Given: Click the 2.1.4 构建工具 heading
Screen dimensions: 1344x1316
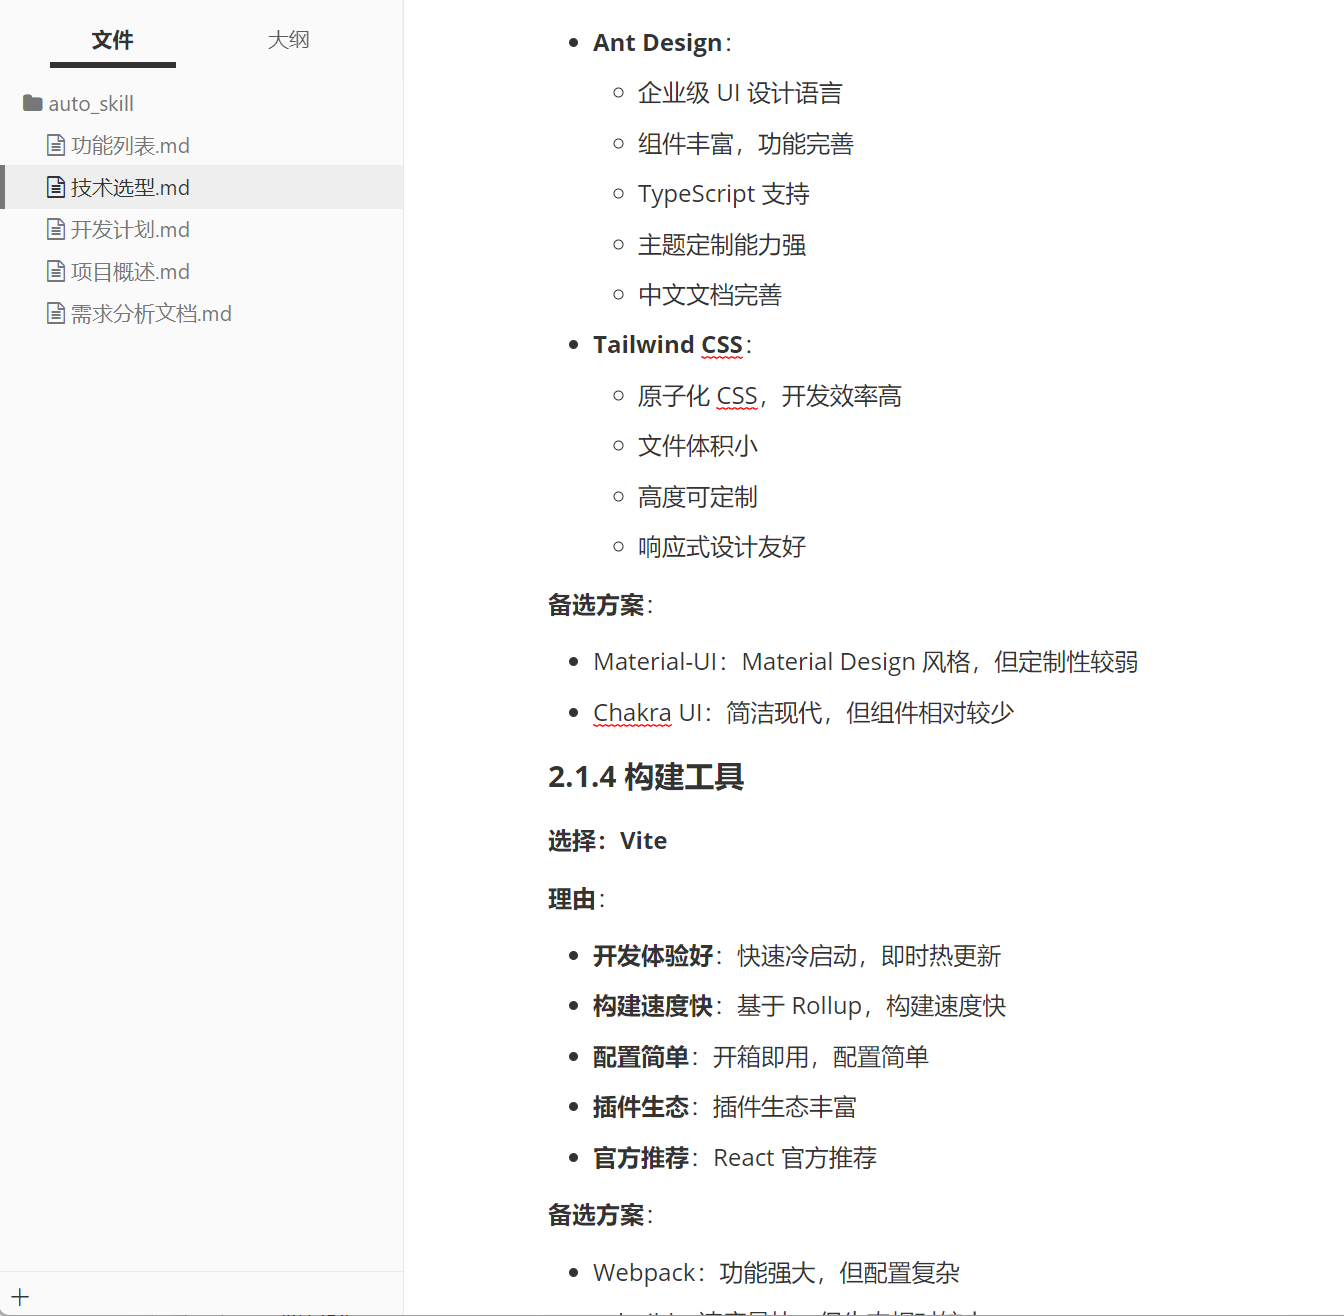Looking at the screenshot, I should pyautogui.click(x=645, y=777).
